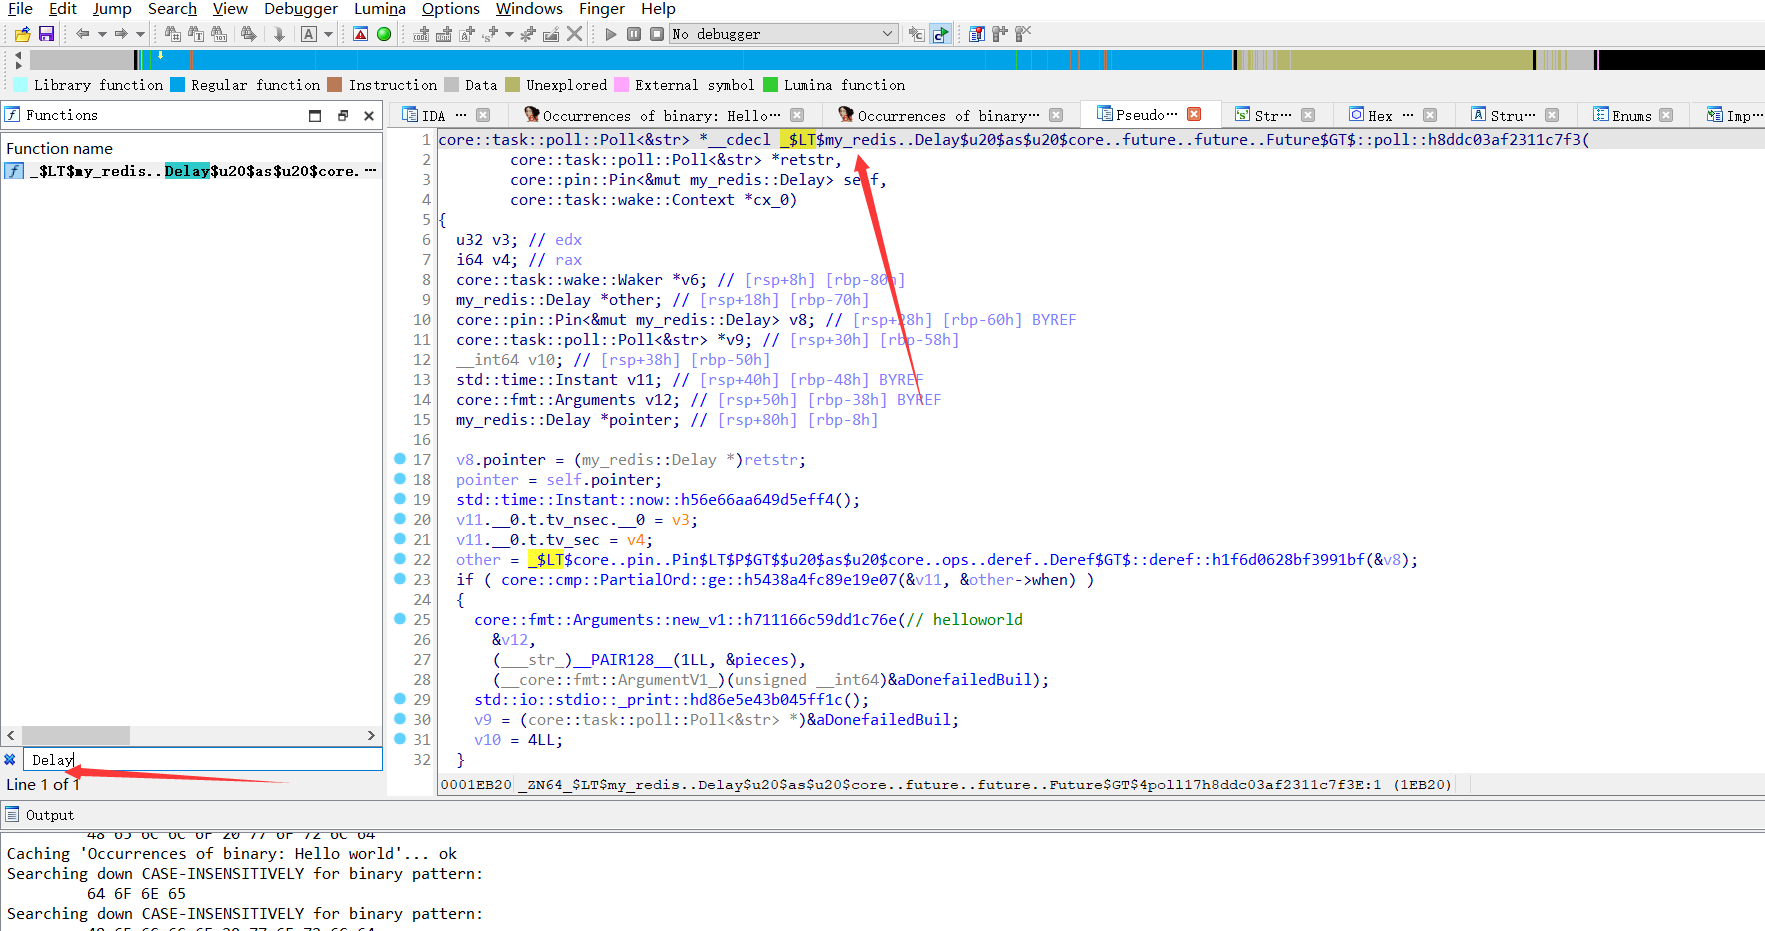Viewport: 1765px width, 931px height.
Task: Toggle breakpoint dot on line 22
Action: tap(400, 559)
